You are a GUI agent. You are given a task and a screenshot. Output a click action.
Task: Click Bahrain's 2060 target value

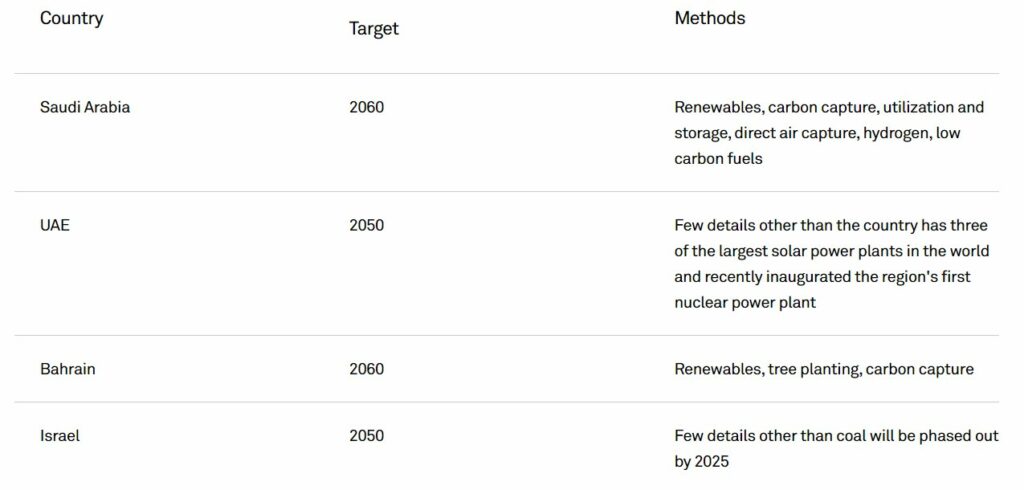click(x=366, y=369)
